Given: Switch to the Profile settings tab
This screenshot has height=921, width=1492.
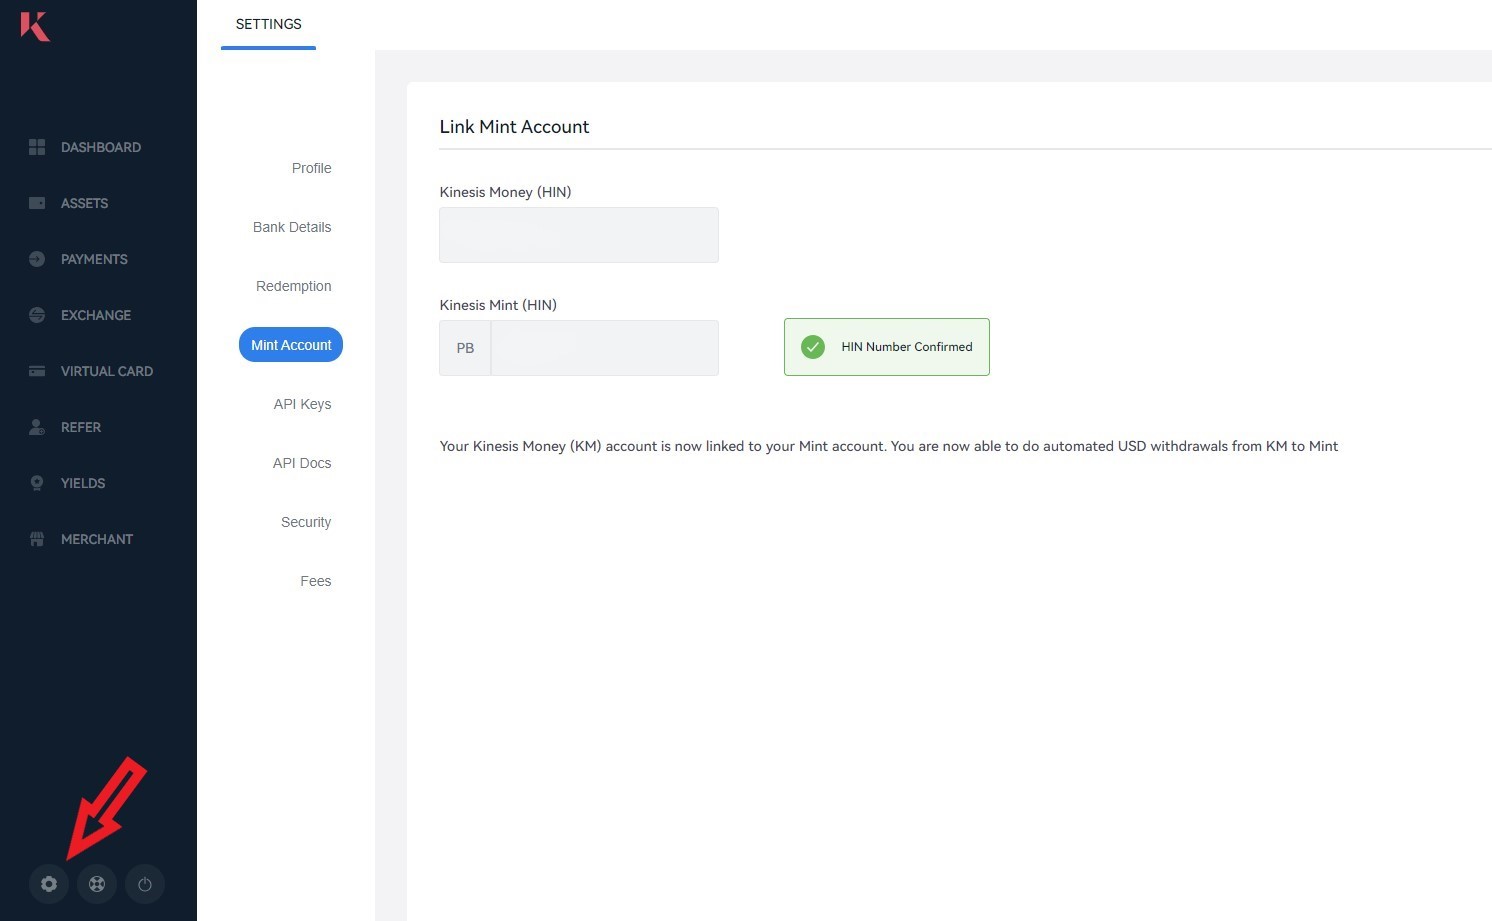Looking at the screenshot, I should [x=311, y=168].
